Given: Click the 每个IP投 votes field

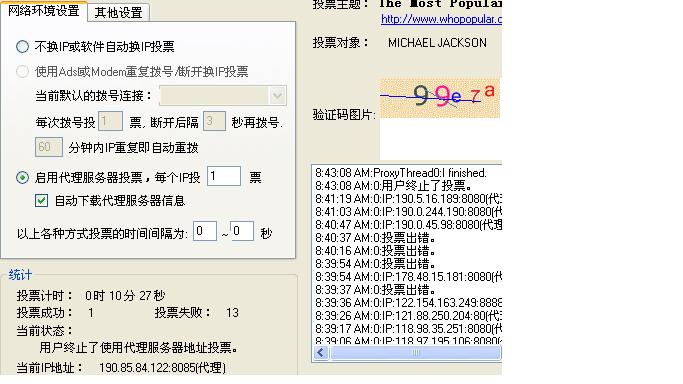Looking at the screenshot, I should pos(223,176).
